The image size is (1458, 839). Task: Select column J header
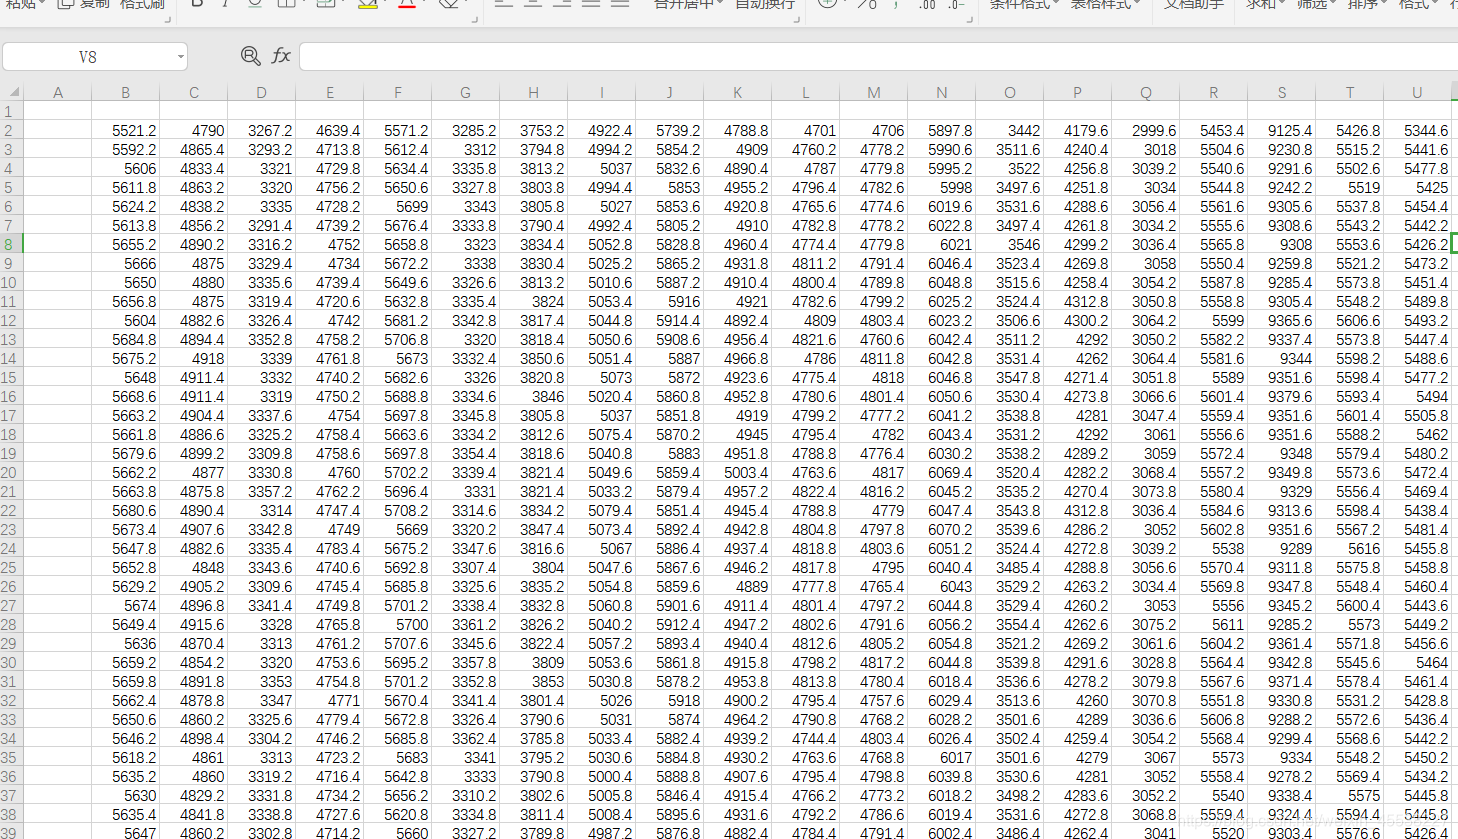(x=670, y=93)
